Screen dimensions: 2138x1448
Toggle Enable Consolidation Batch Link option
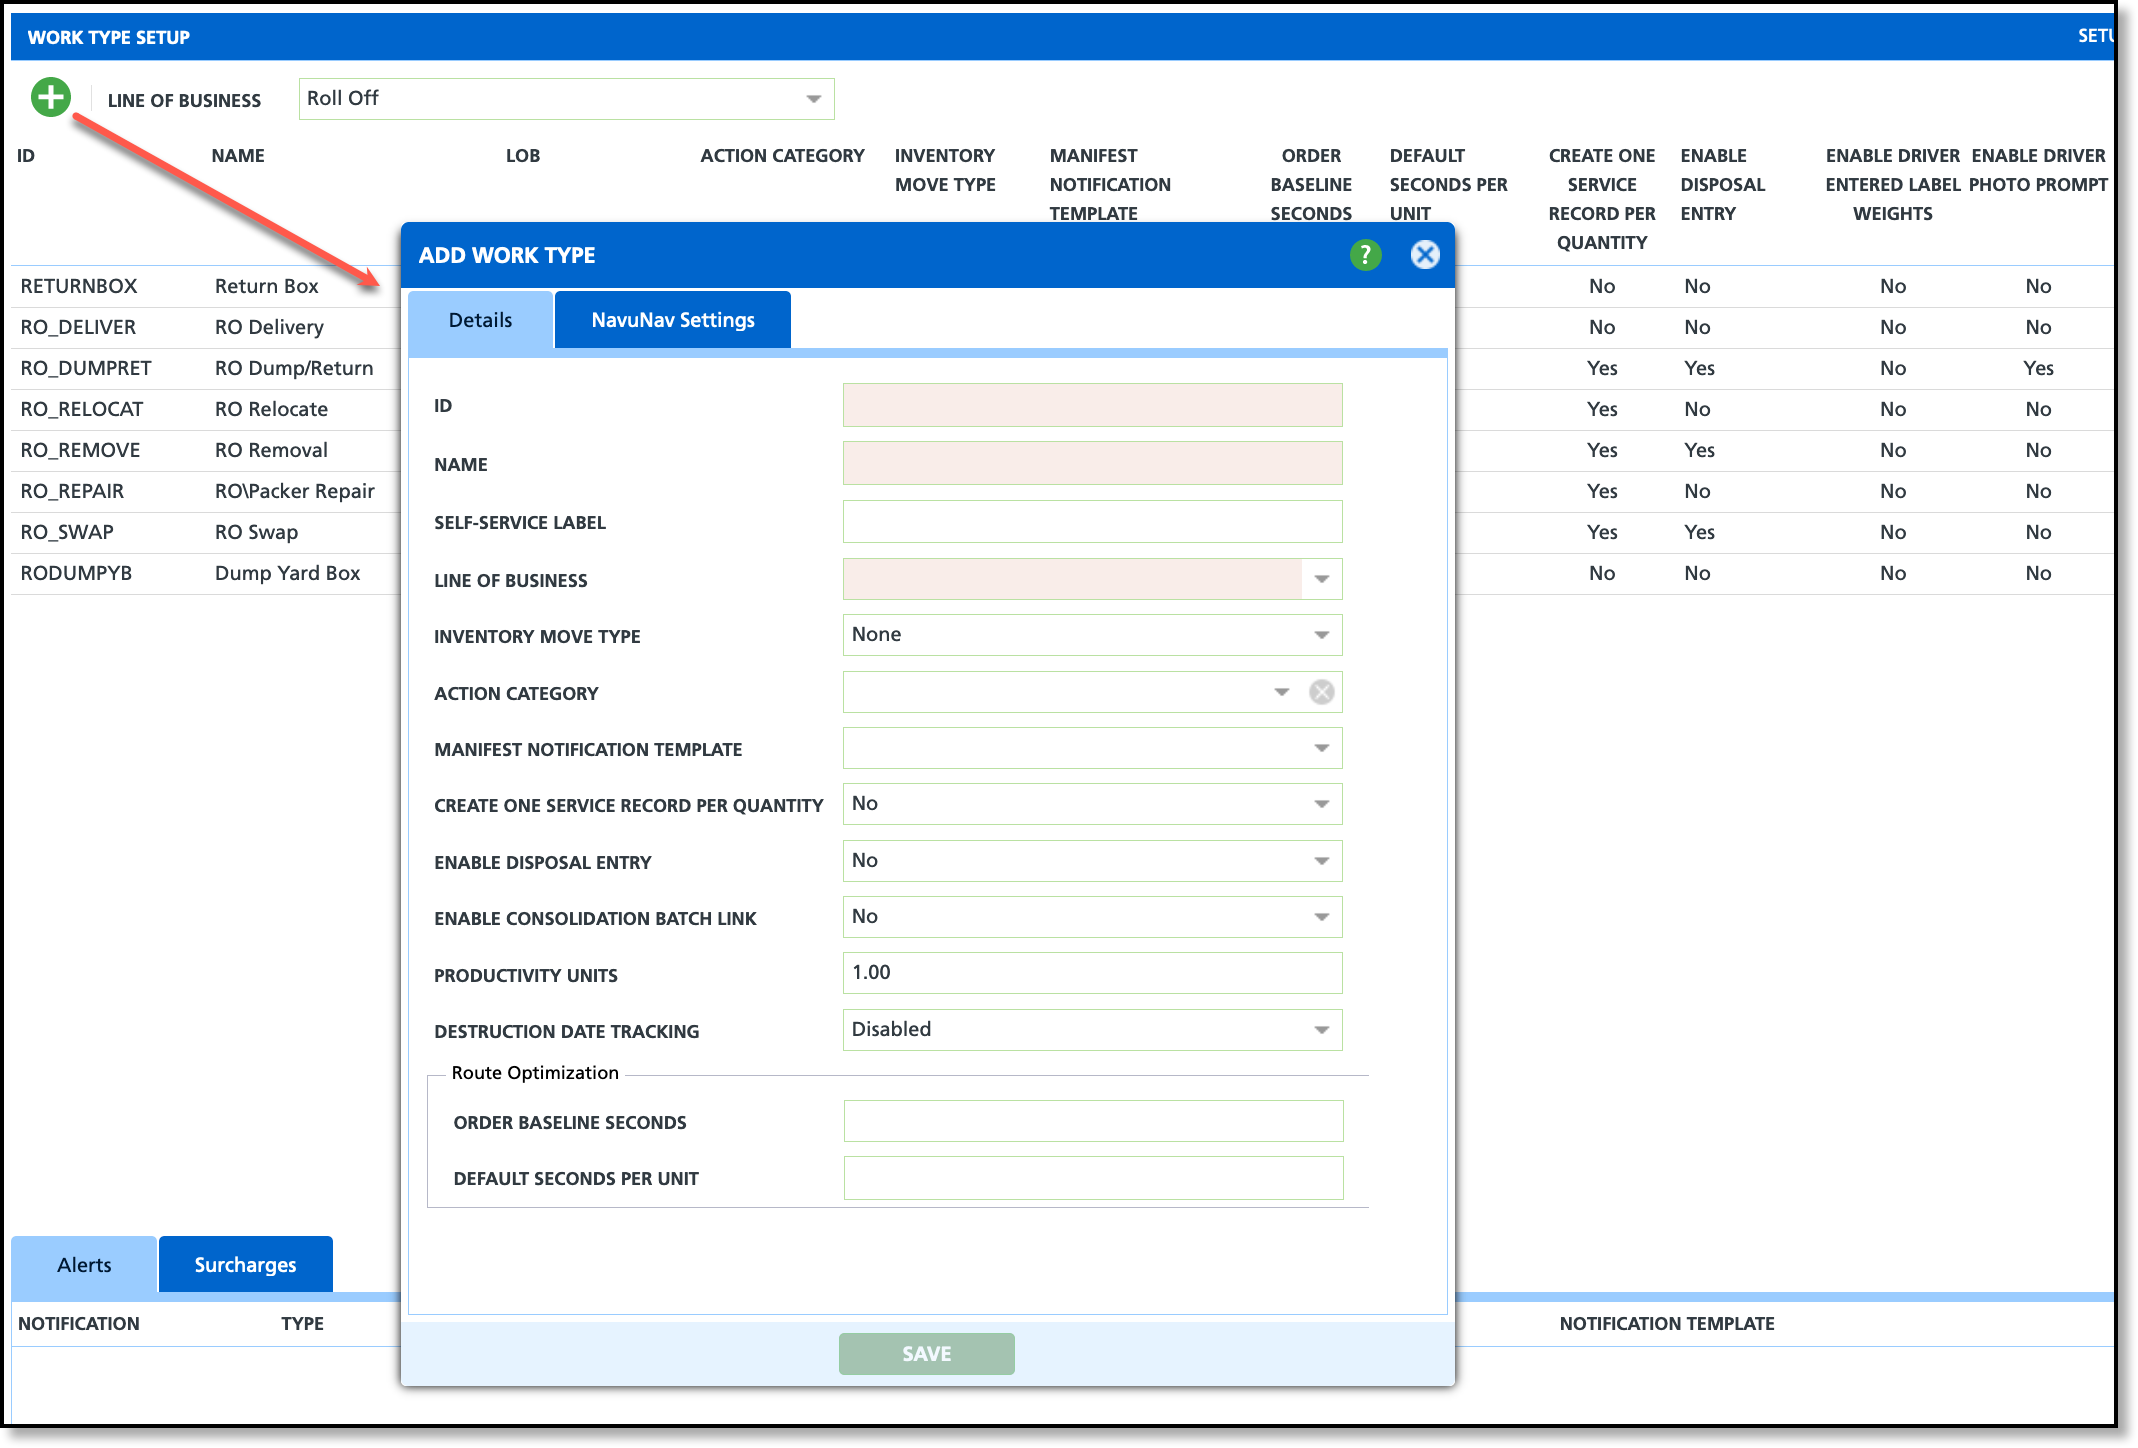click(1092, 917)
